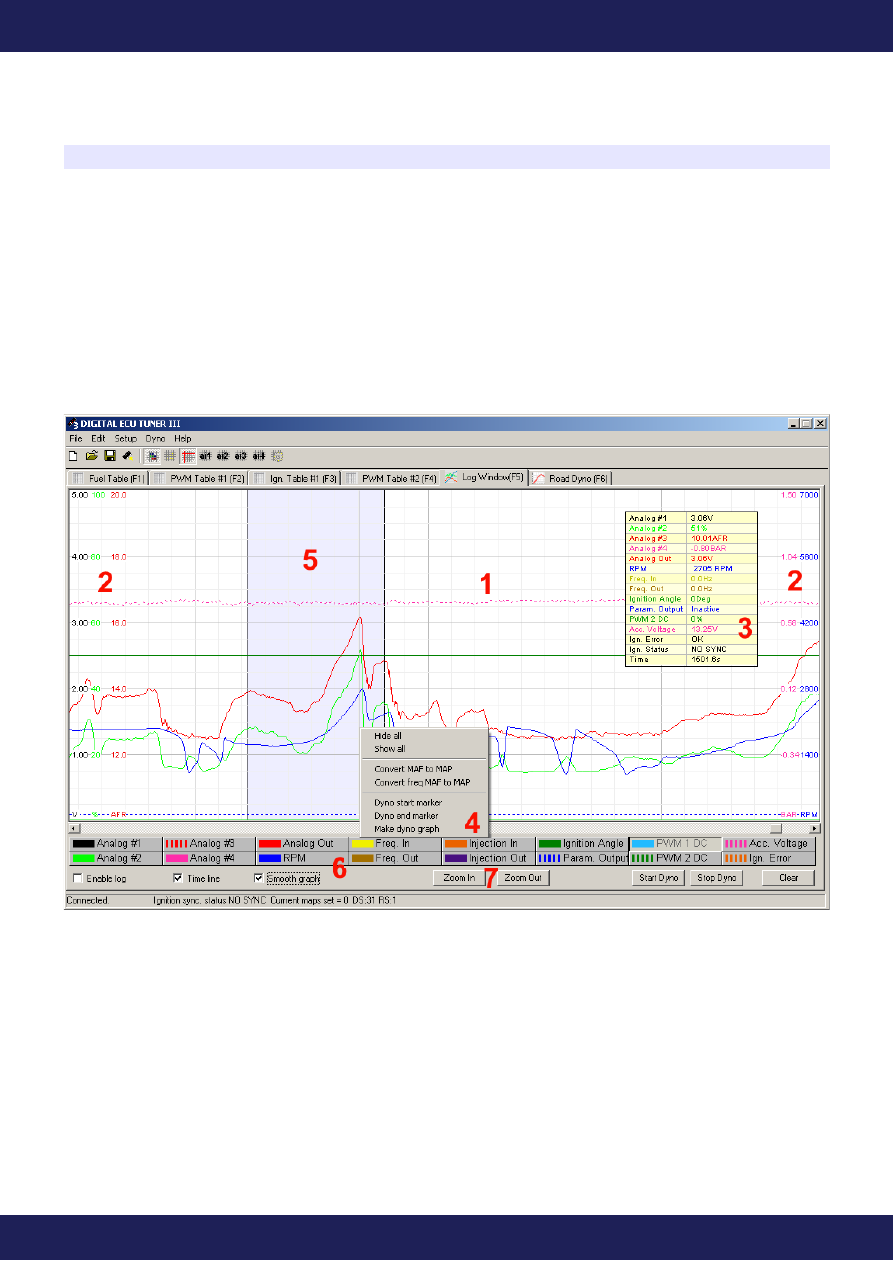Image resolution: width=894 pixels, height=1263 pixels.
Task: Uncheck the Time line checkbox
Action: [x=179, y=879]
